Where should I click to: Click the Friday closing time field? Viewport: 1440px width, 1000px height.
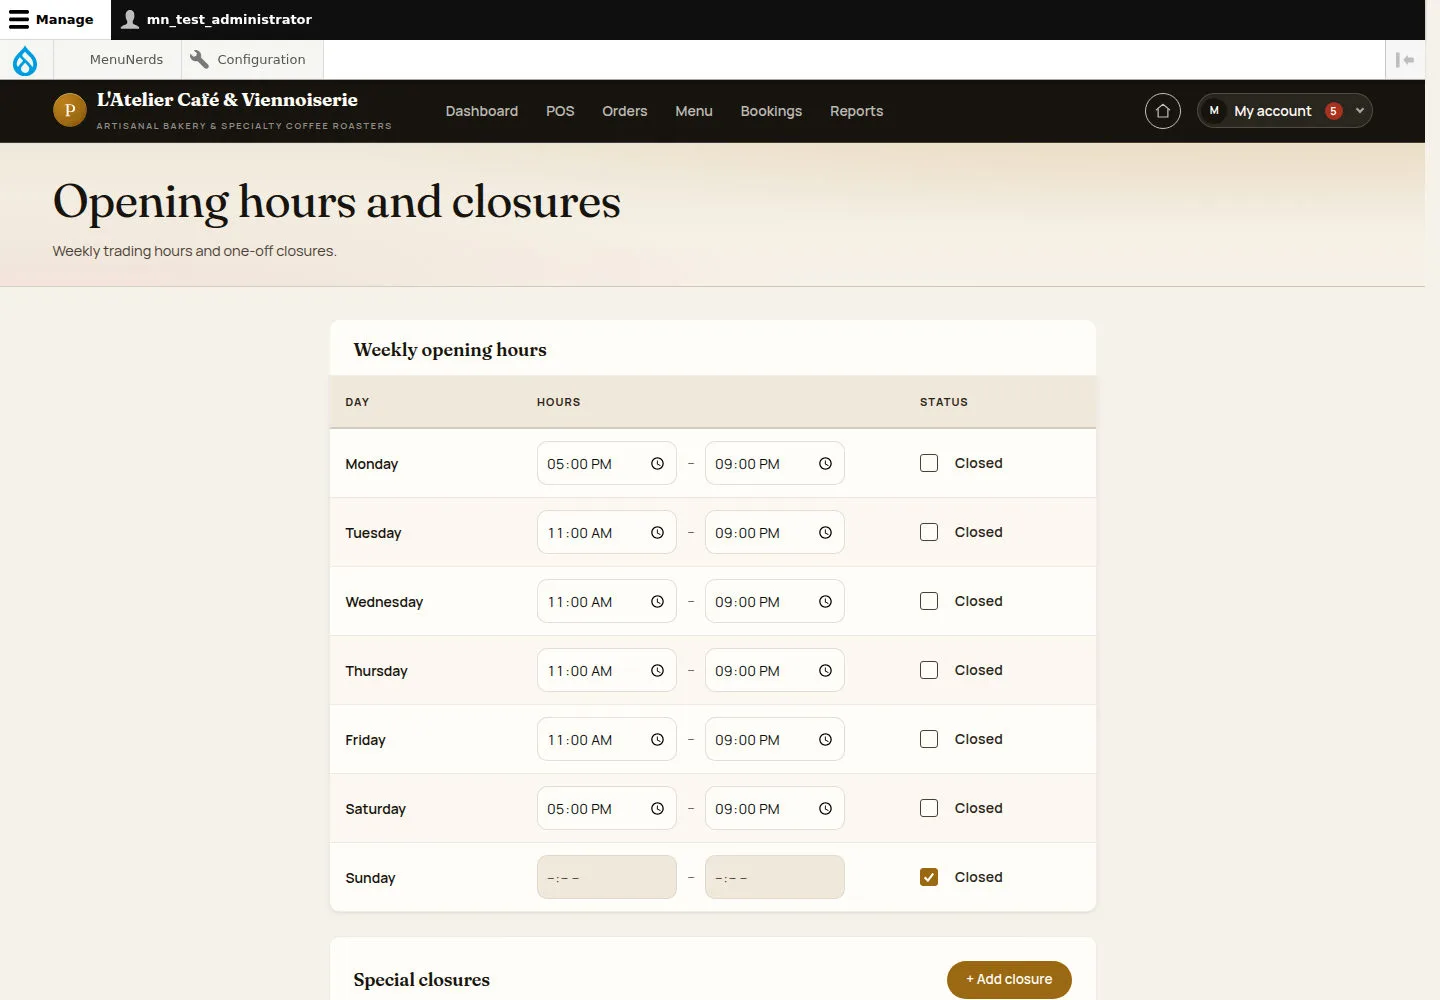(775, 740)
